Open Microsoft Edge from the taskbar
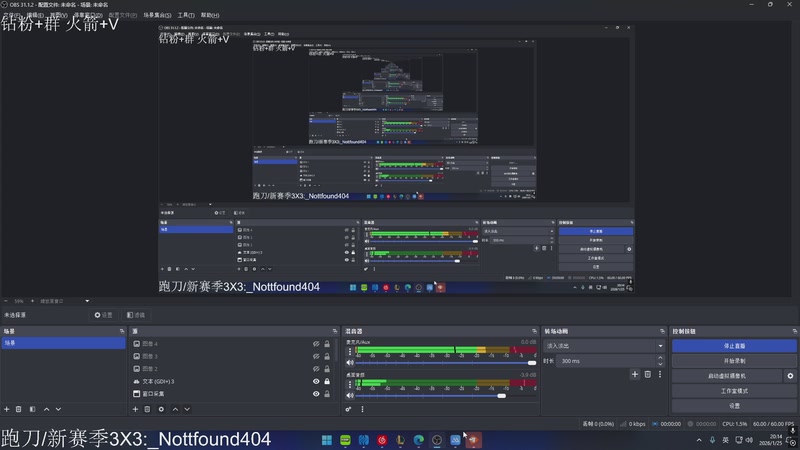 click(418, 440)
